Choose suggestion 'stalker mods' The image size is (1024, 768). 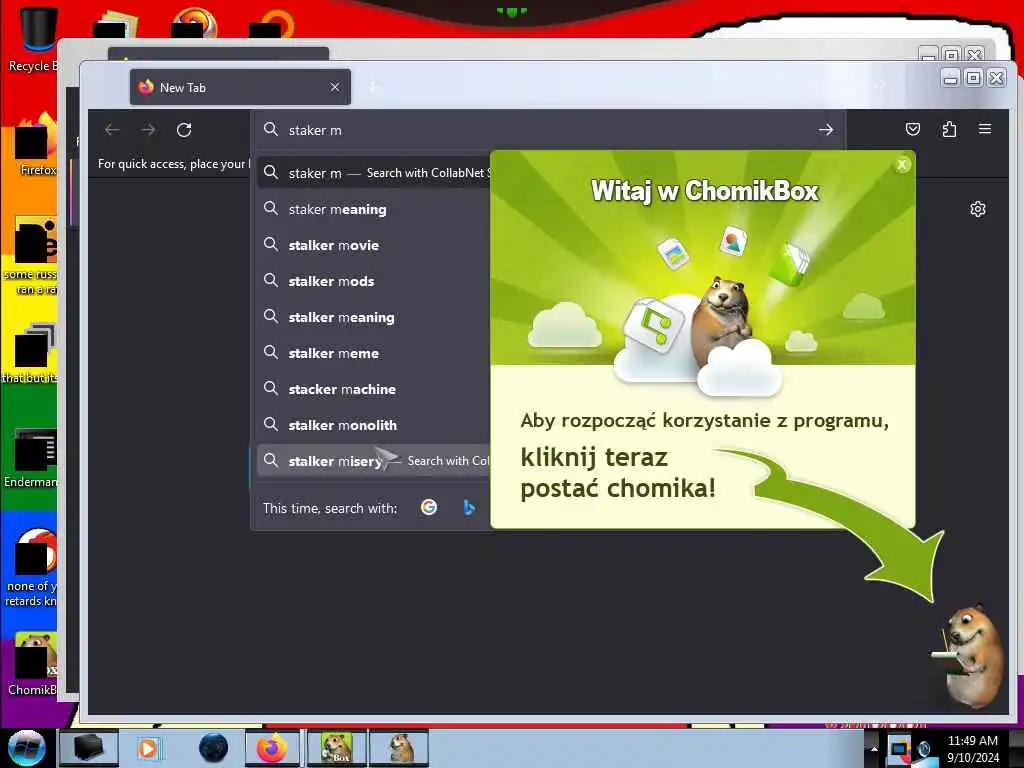pos(374,281)
